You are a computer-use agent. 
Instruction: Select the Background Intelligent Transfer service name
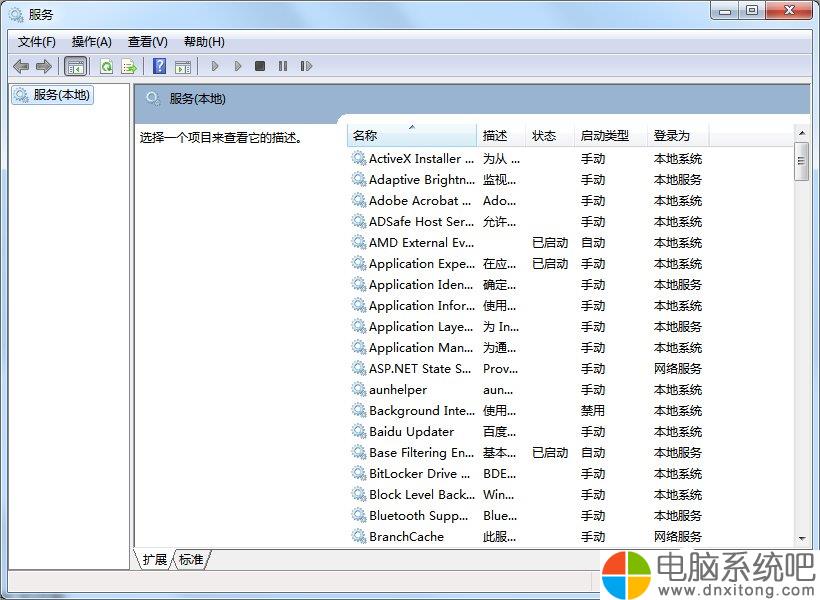[422, 411]
